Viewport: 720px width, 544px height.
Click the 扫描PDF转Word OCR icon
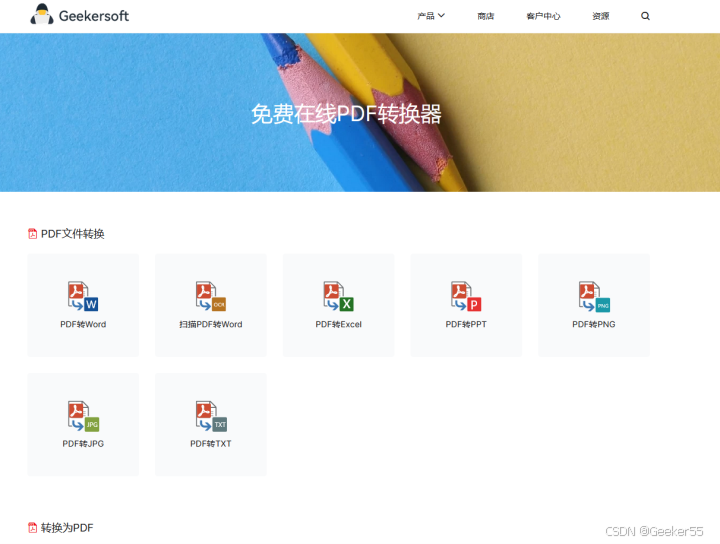pos(211,297)
